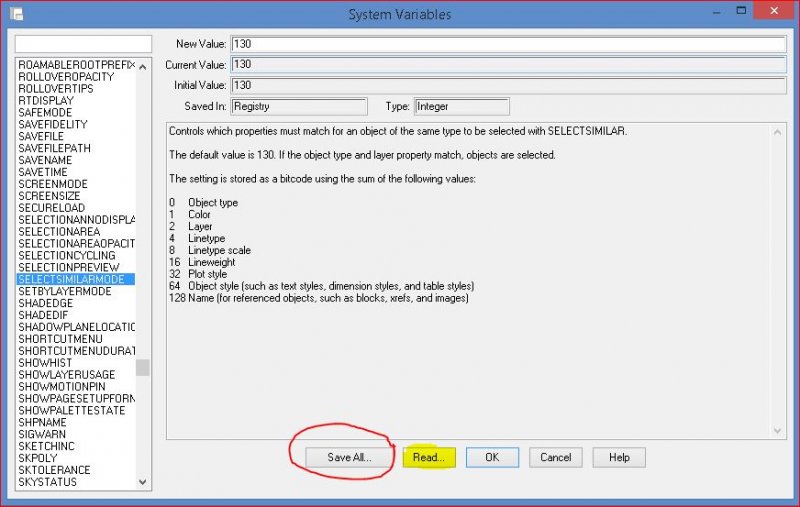
Task: Select SELECTIONCYCLING variable
Action: (67, 256)
